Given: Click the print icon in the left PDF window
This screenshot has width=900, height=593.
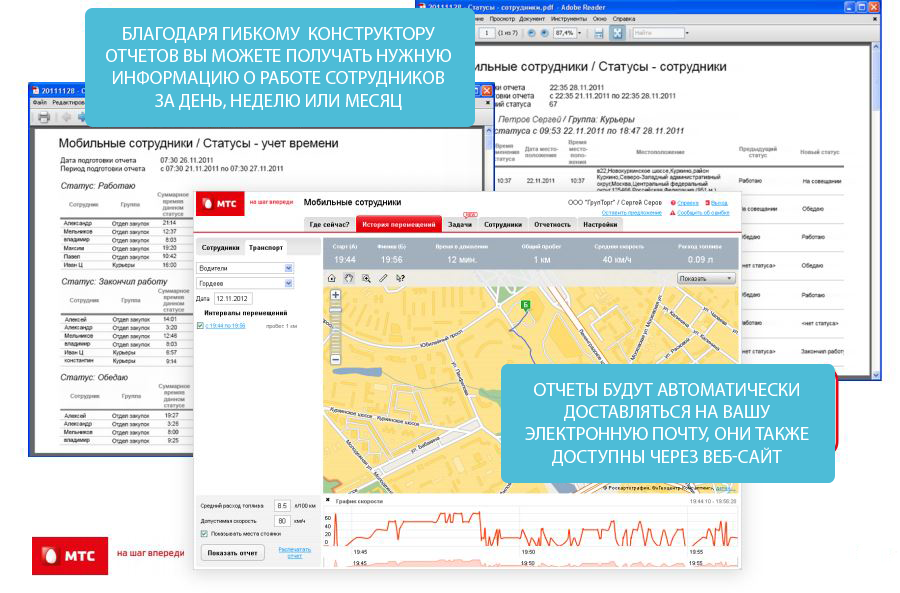Looking at the screenshot, I should coord(44,117).
